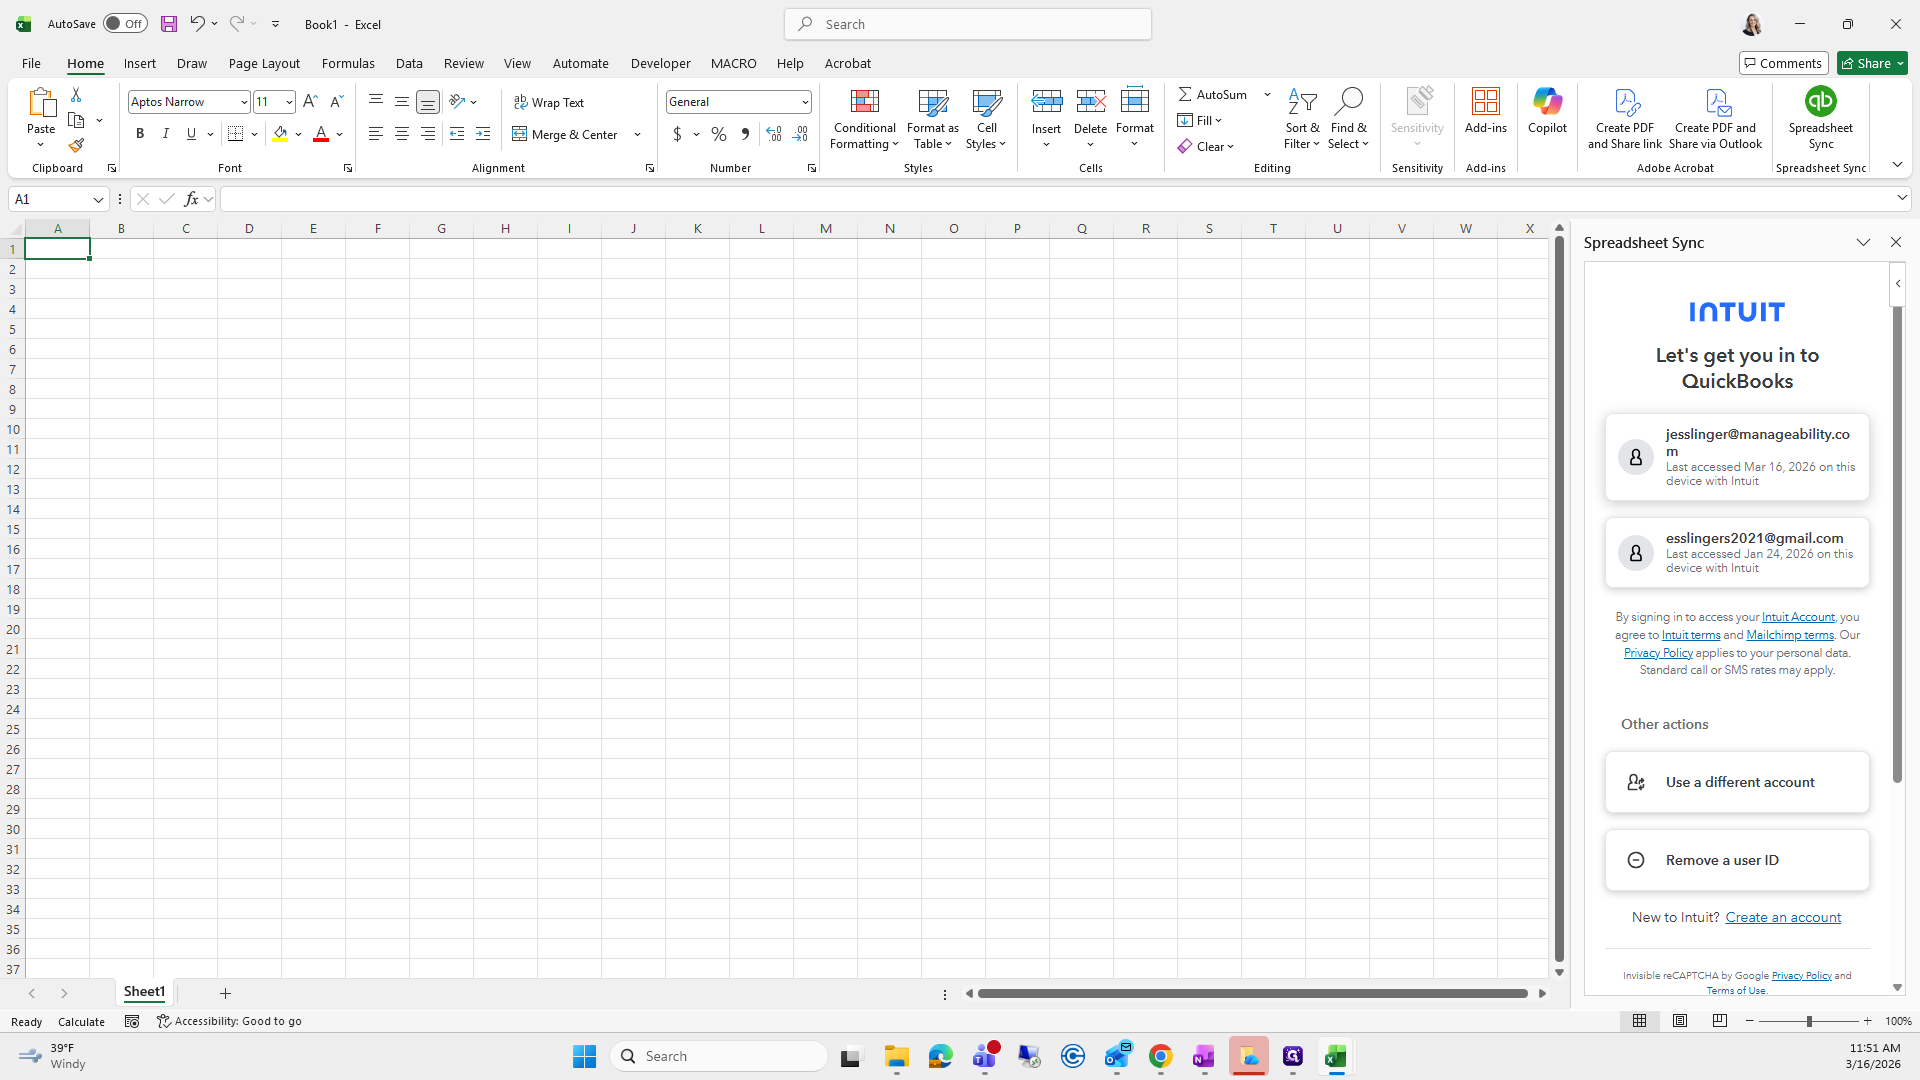
Task: Toggle the AutoSave switch
Action: pyautogui.click(x=125, y=24)
